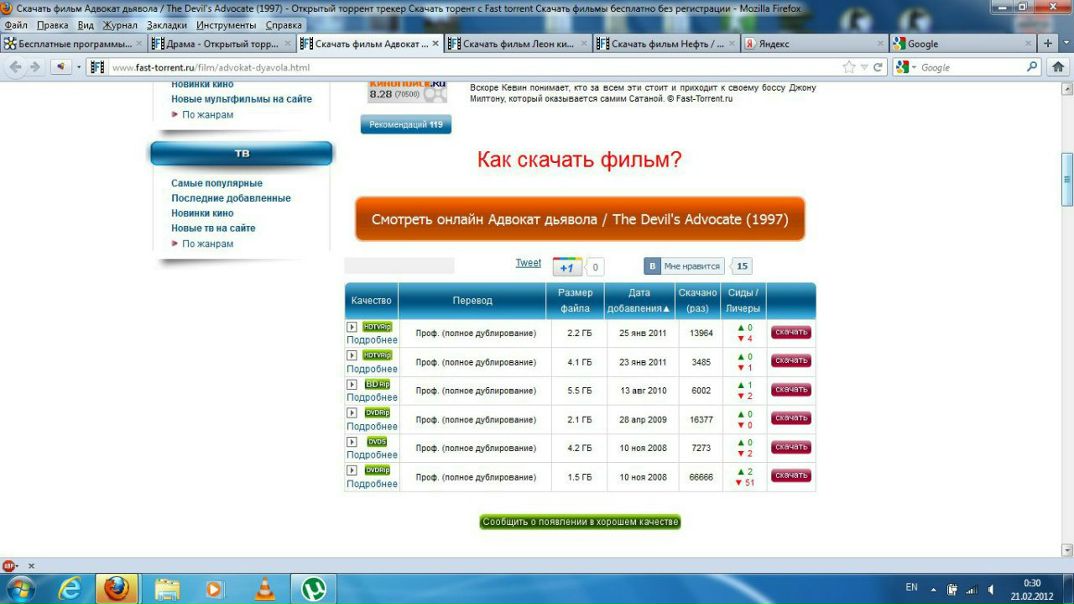Switch to the 'Яндекс' tab

click(773, 44)
